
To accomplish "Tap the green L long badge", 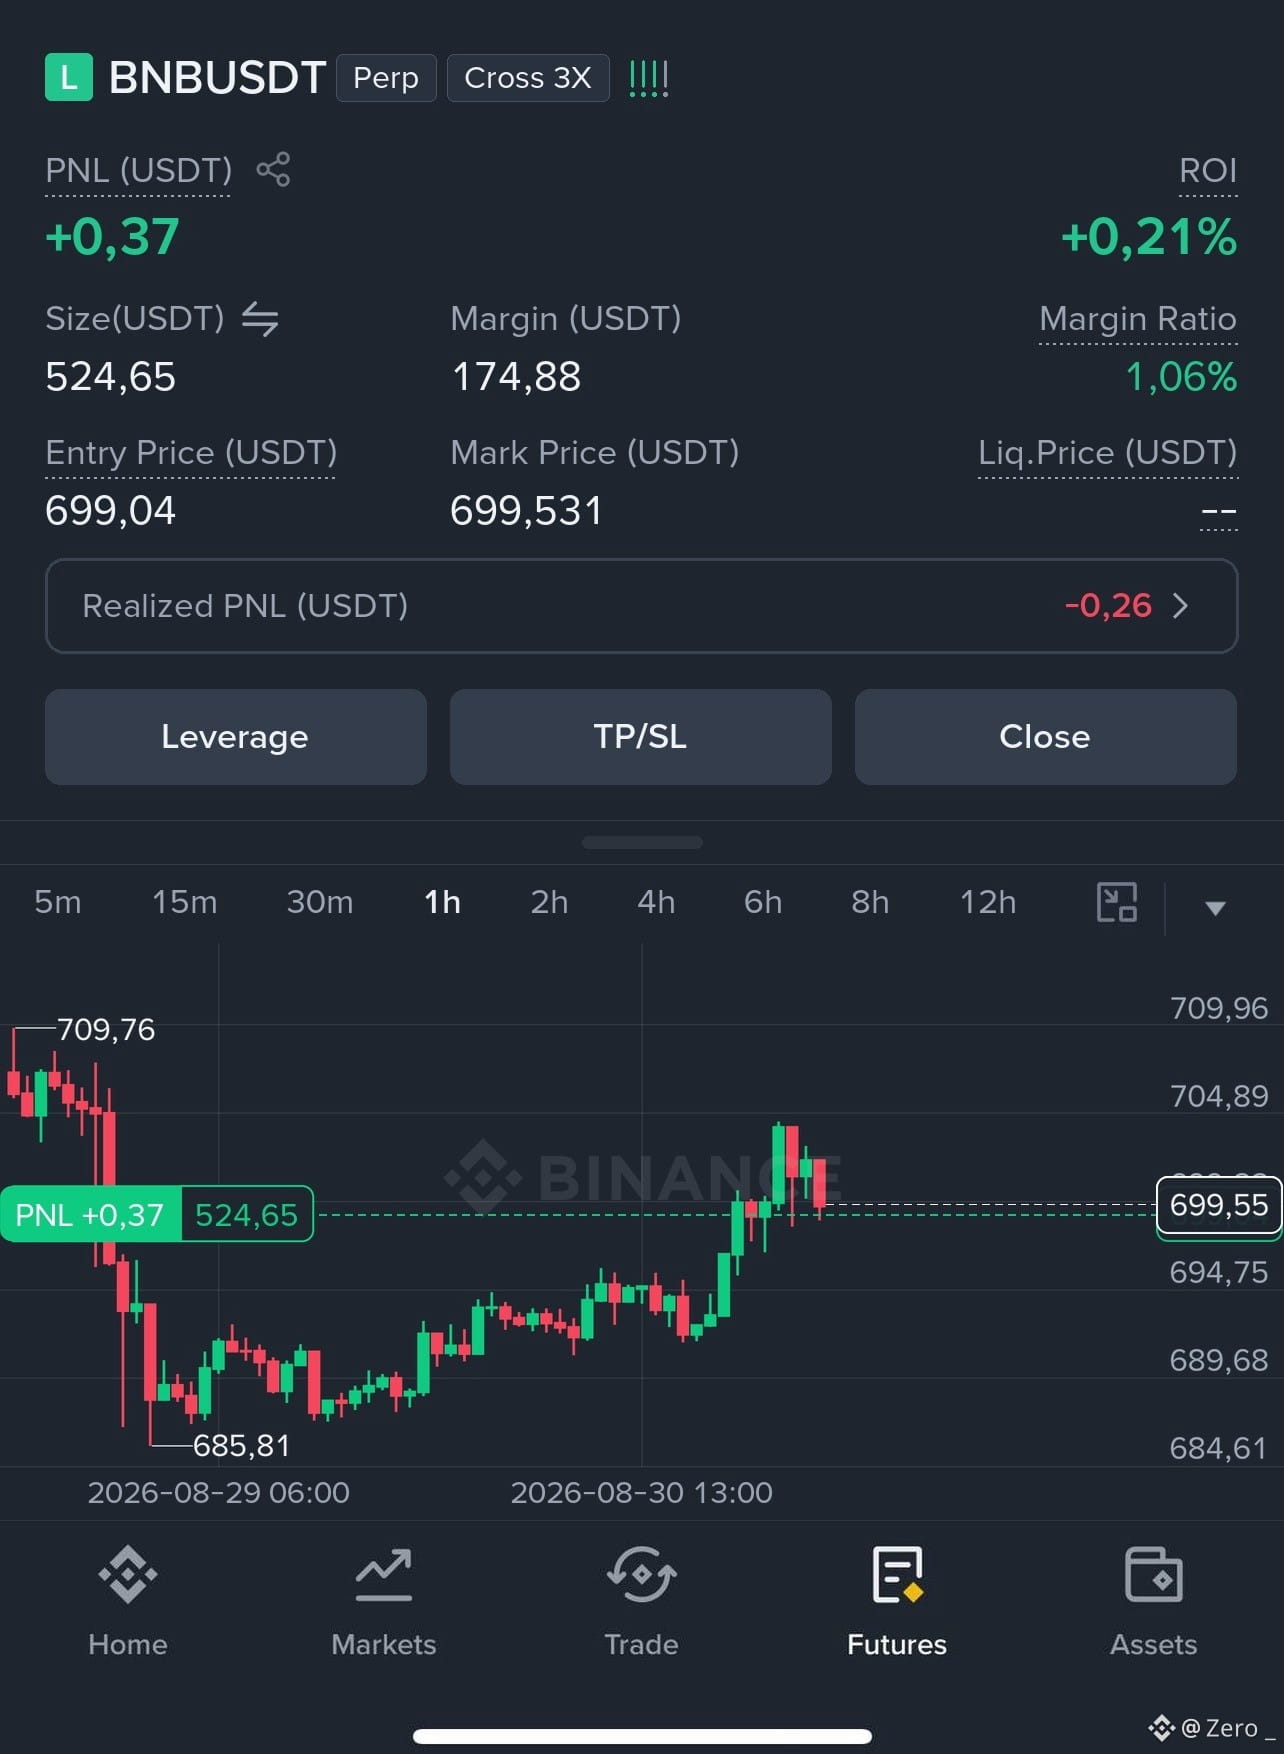I will tap(69, 78).
